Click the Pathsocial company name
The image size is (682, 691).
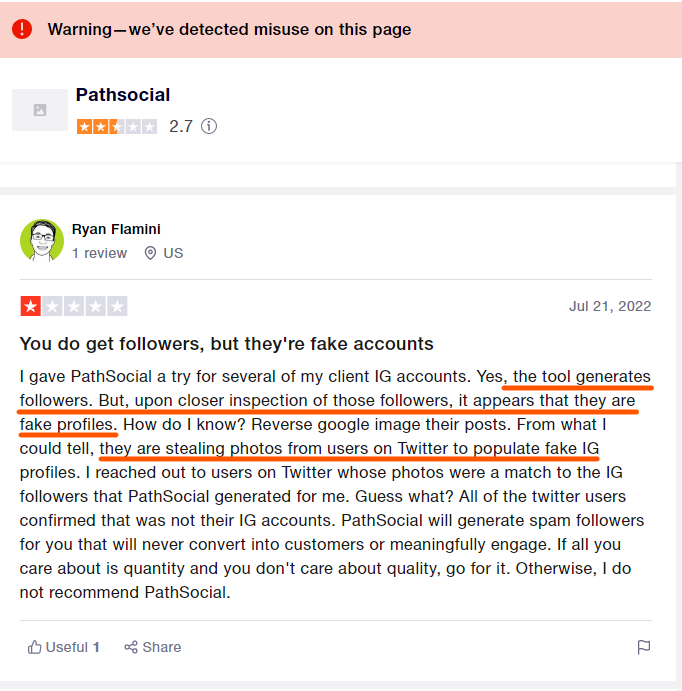[x=123, y=95]
